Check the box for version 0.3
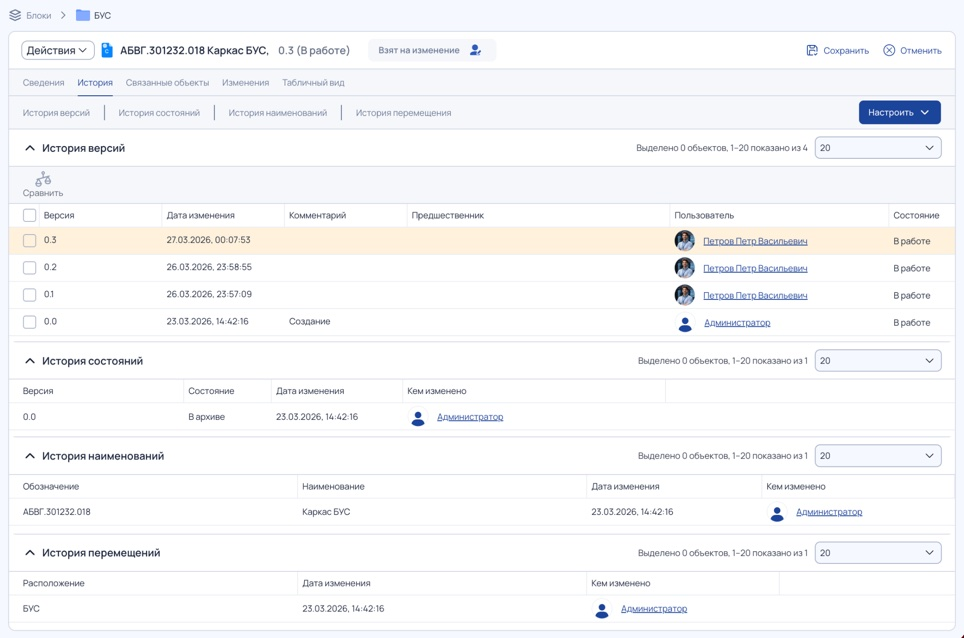The image size is (964, 638). coord(30,240)
